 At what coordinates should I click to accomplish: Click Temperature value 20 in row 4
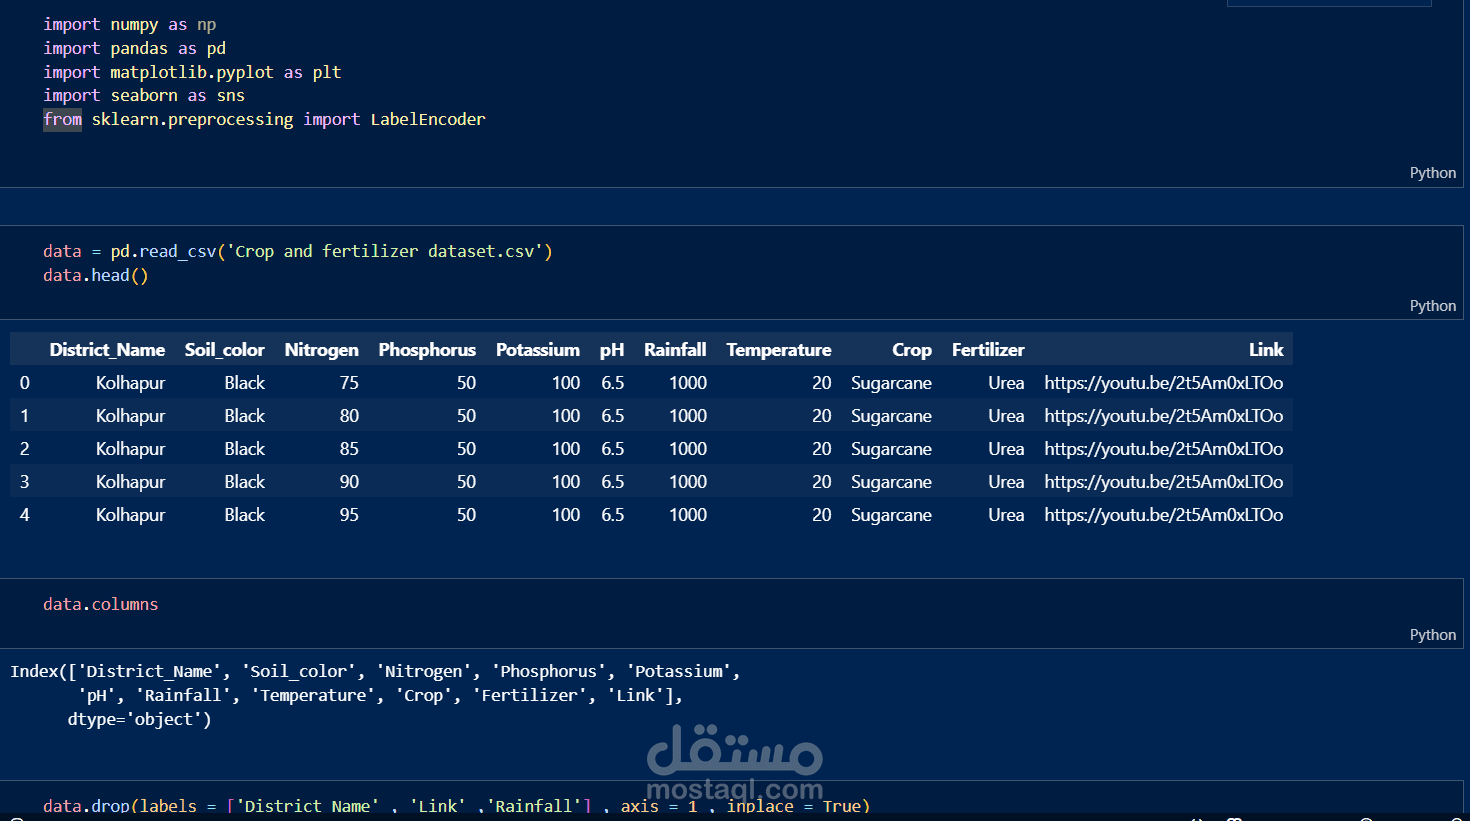click(x=822, y=515)
